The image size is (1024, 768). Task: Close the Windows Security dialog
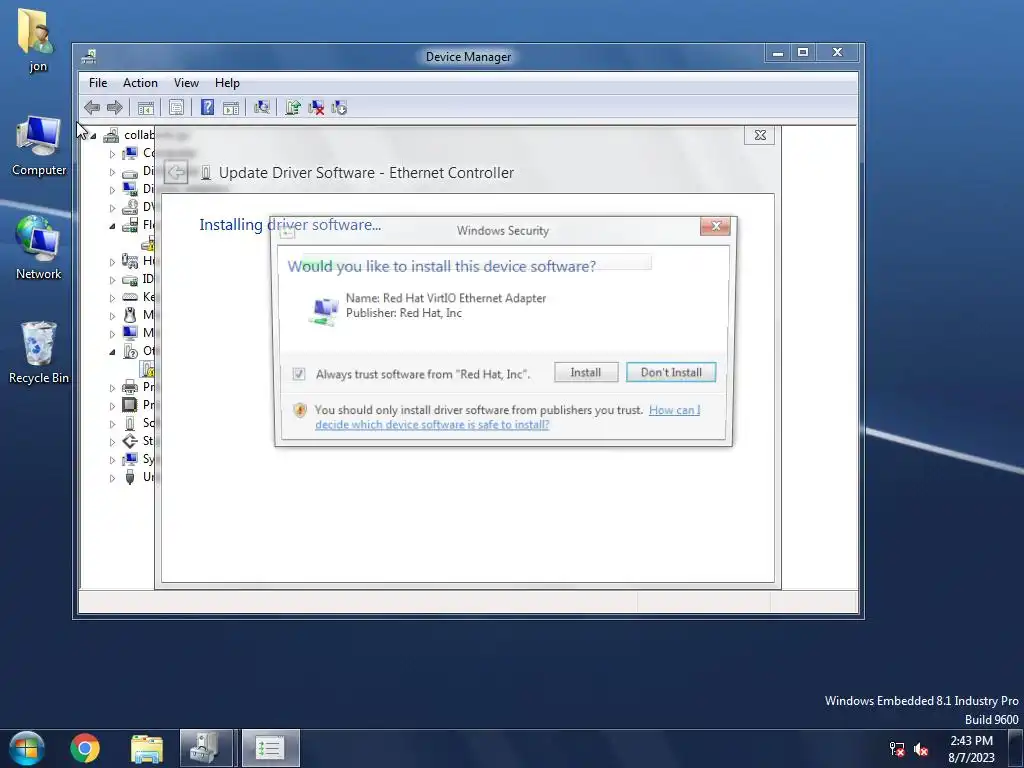[716, 226]
